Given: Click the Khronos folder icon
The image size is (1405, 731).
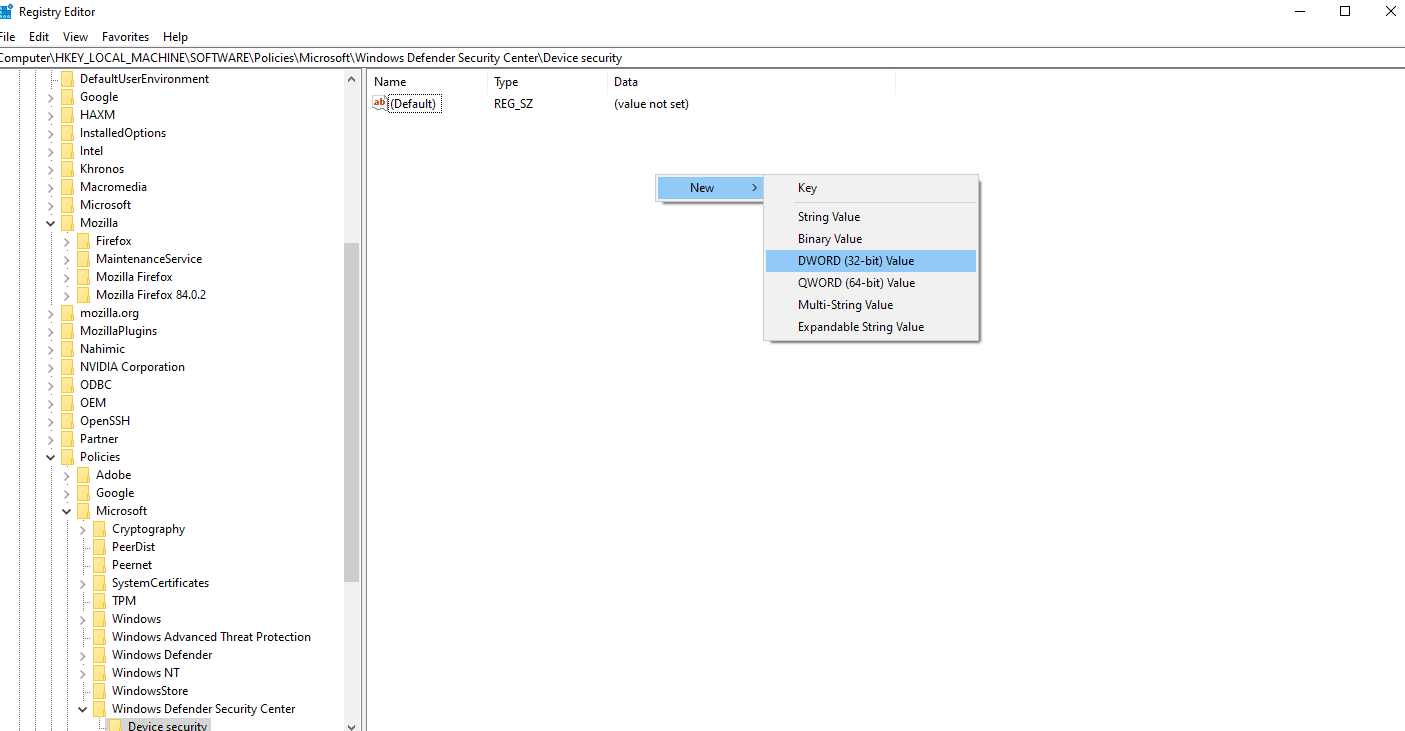Looking at the screenshot, I should [x=67, y=169].
